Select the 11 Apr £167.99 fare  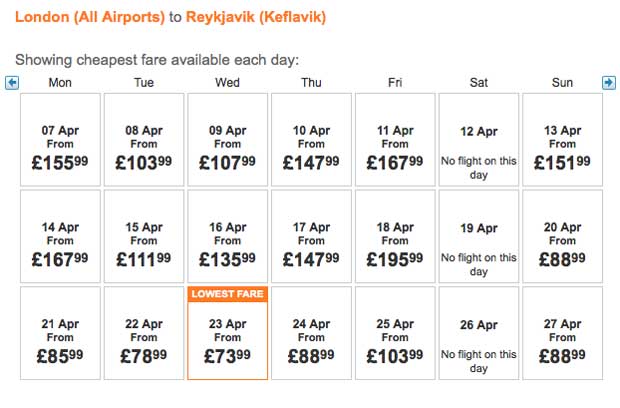(395, 140)
